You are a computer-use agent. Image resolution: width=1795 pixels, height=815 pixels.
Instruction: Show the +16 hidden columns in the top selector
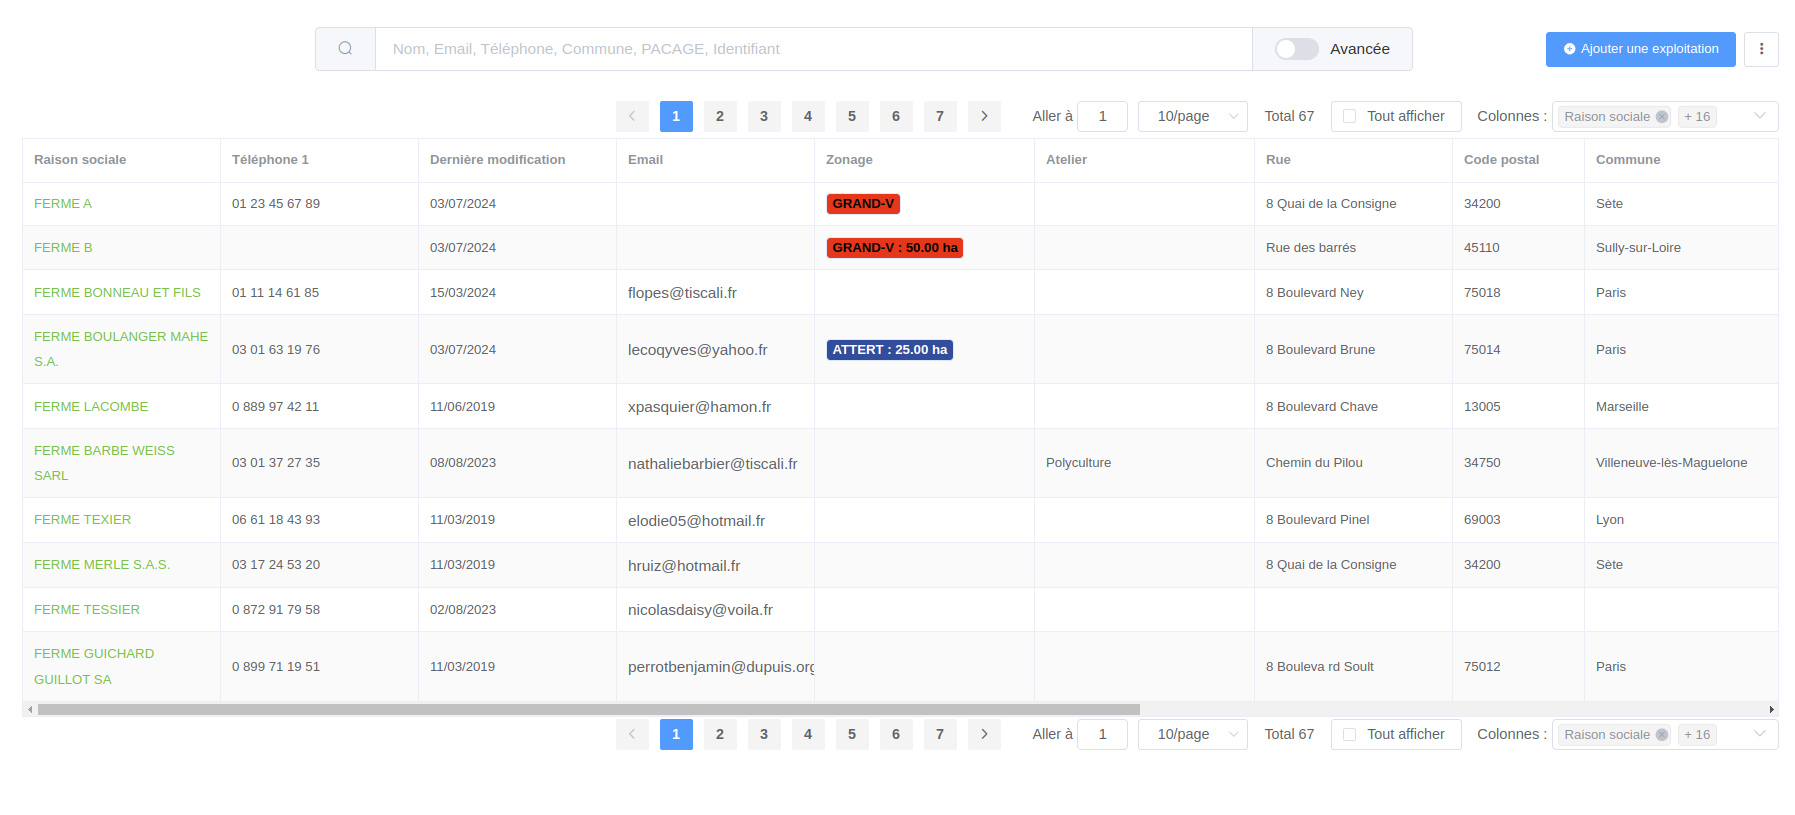coord(1697,117)
